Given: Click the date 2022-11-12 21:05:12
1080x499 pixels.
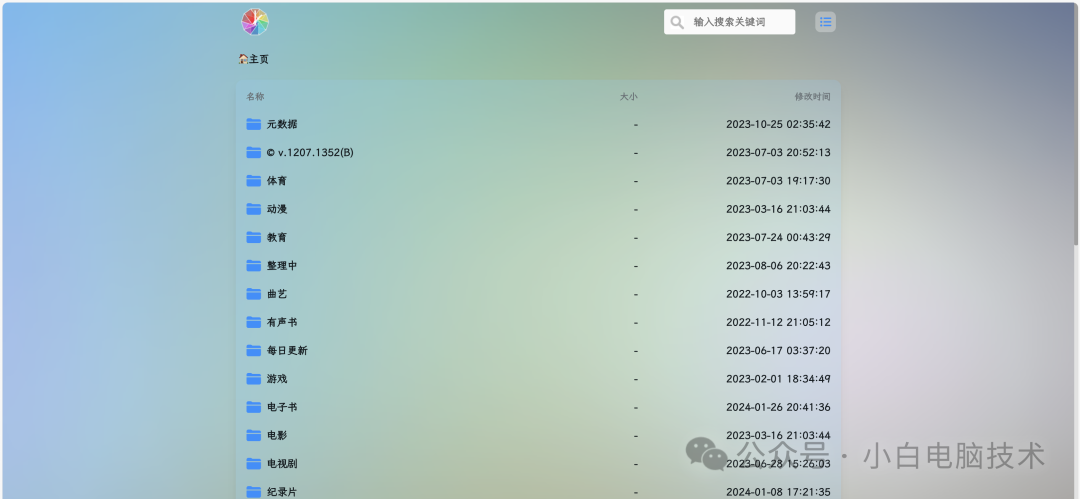Looking at the screenshot, I should coord(778,322).
